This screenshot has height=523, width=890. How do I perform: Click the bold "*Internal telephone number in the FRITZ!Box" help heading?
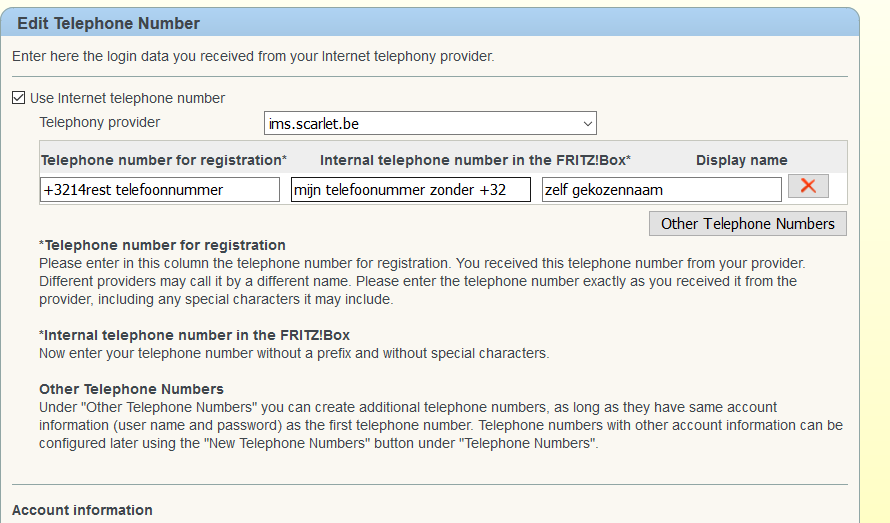(194, 335)
